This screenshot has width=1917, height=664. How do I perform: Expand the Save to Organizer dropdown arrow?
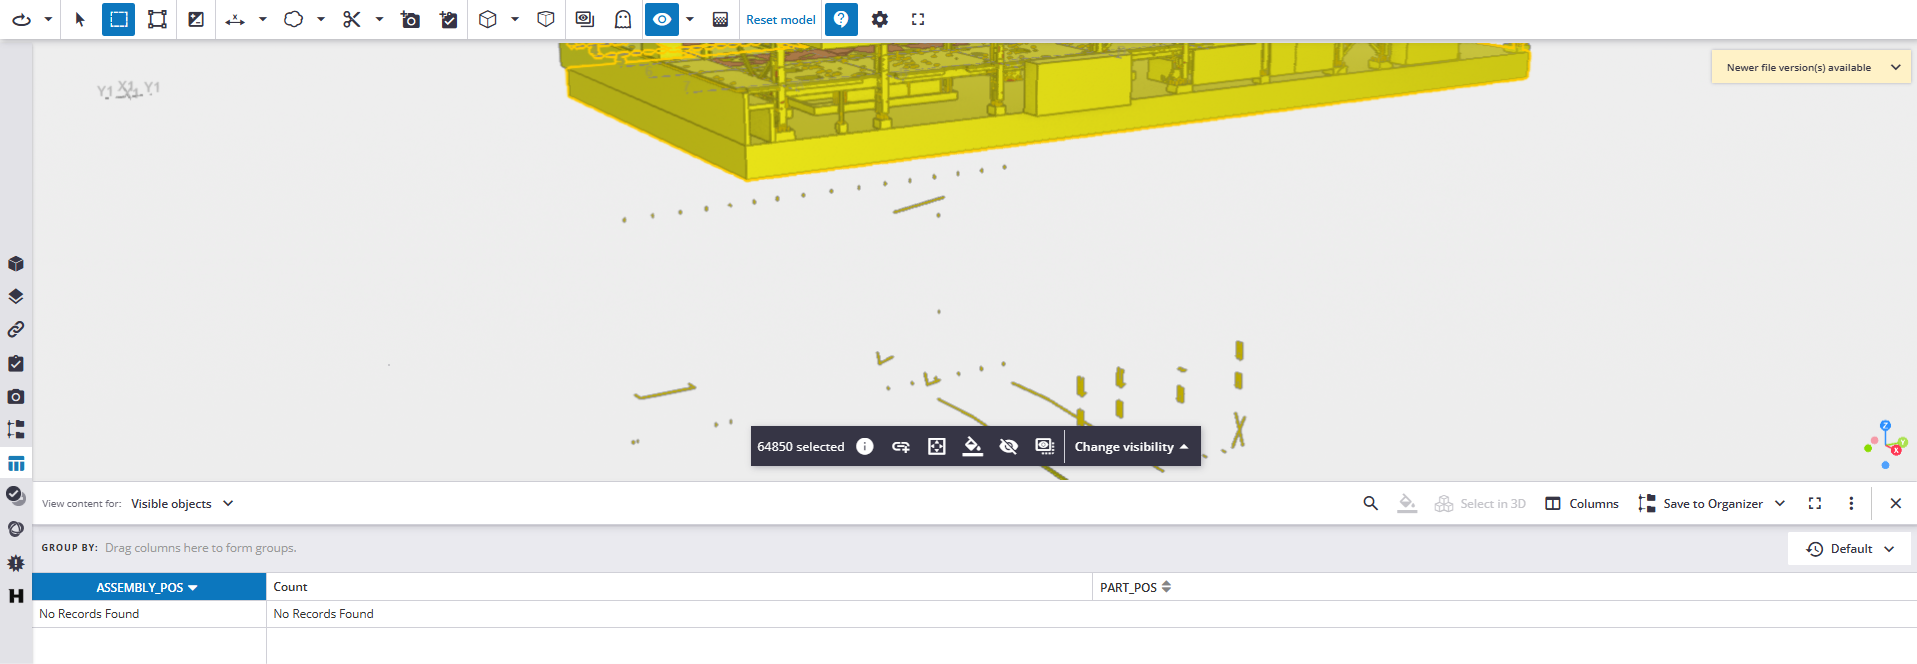[x=1780, y=504]
